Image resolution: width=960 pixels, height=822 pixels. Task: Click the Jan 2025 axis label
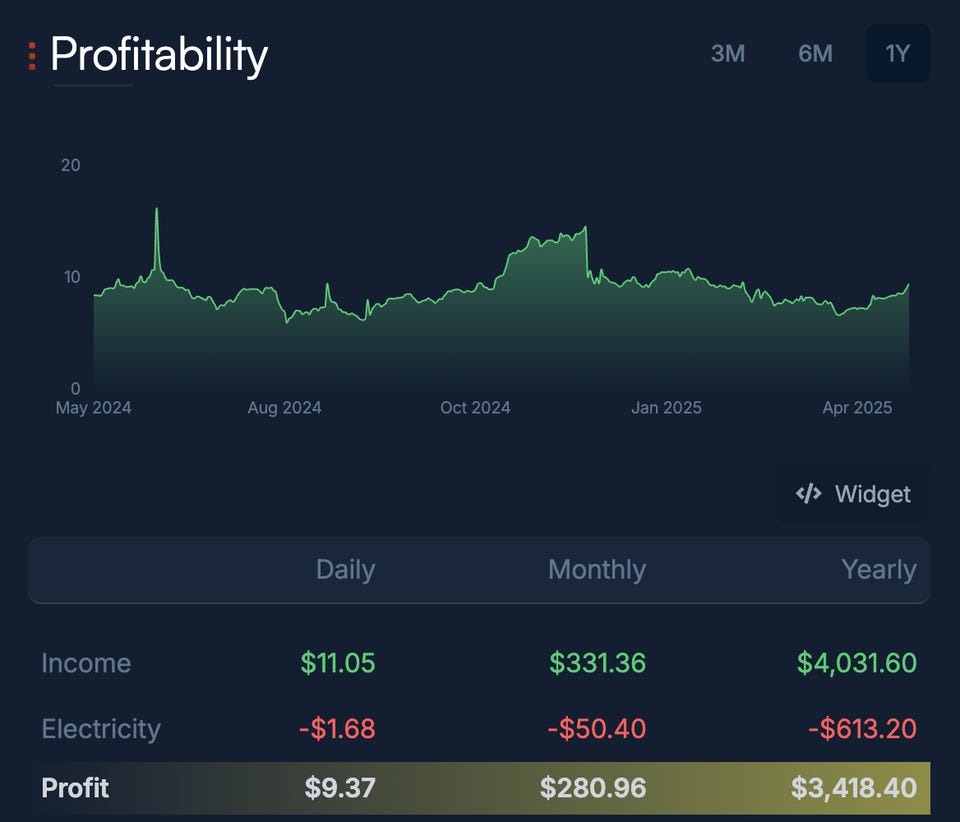[x=666, y=408]
